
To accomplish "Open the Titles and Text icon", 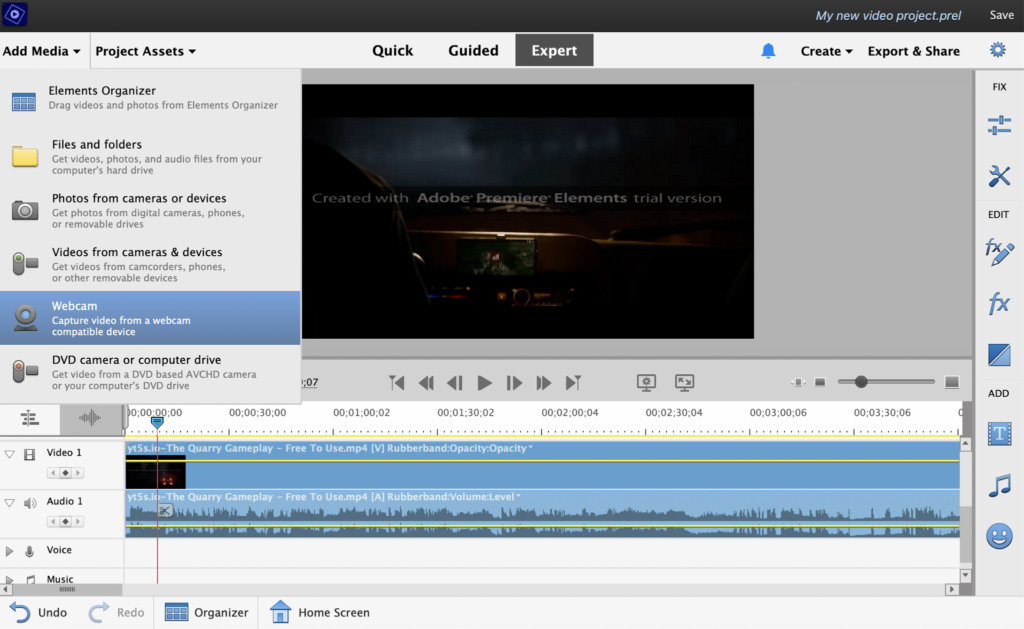I will (999, 433).
